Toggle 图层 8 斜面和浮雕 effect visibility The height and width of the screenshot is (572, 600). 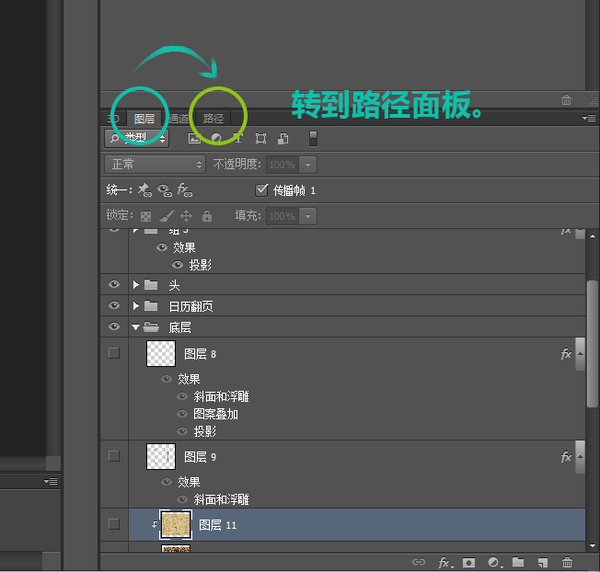[183, 396]
